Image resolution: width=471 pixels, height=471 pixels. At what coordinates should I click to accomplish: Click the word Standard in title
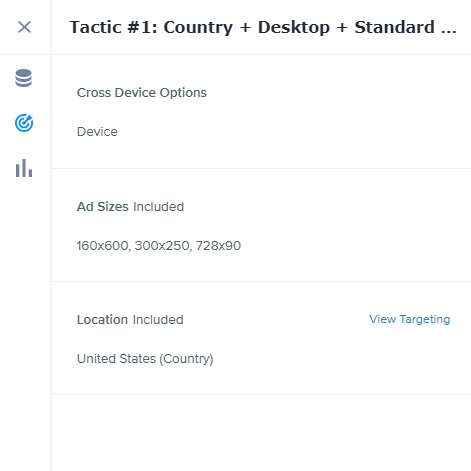point(394,27)
